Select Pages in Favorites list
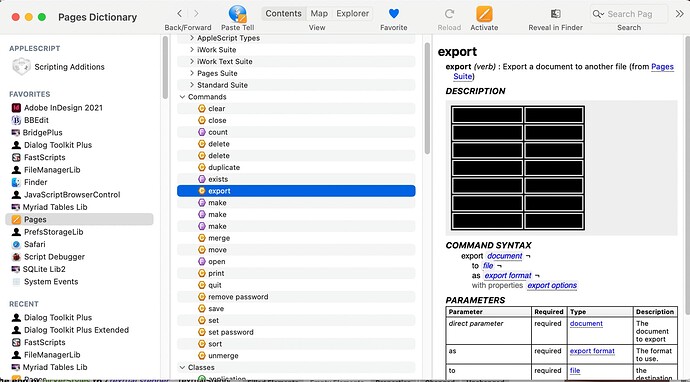The height and width of the screenshot is (382, 690). click(x=79, y=219)
